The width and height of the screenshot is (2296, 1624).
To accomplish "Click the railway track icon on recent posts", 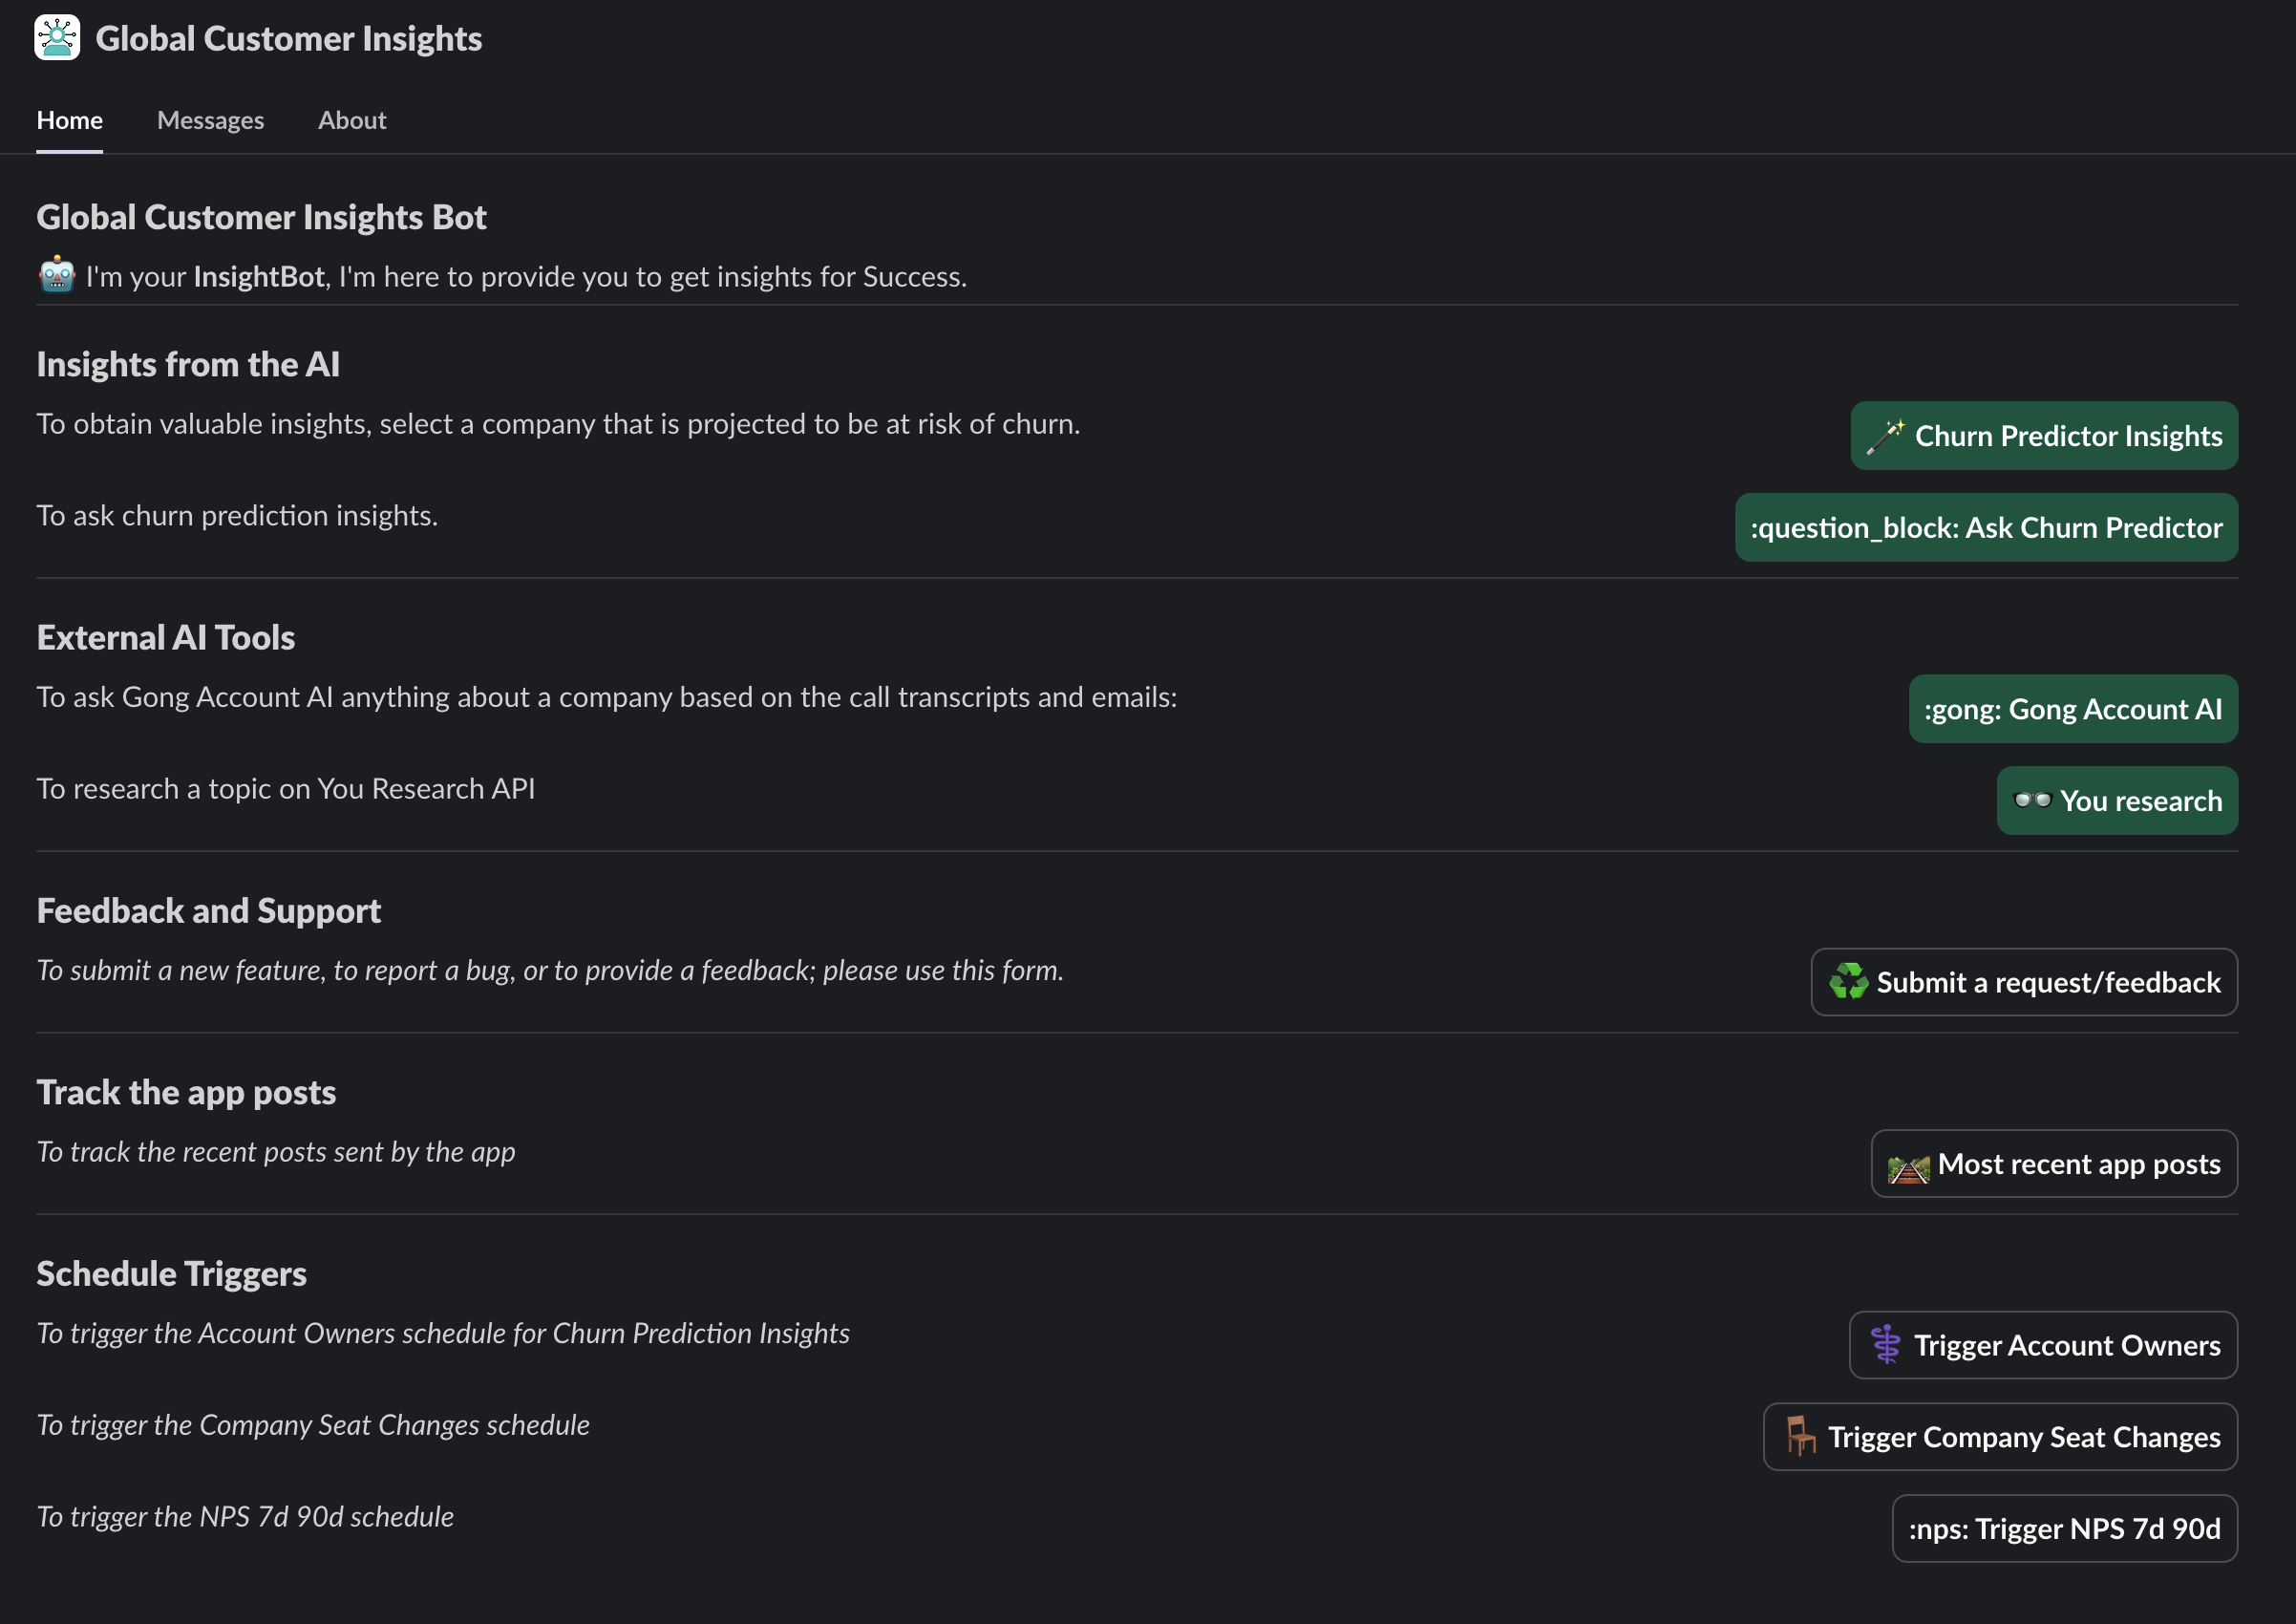I will (1908, 1166).
